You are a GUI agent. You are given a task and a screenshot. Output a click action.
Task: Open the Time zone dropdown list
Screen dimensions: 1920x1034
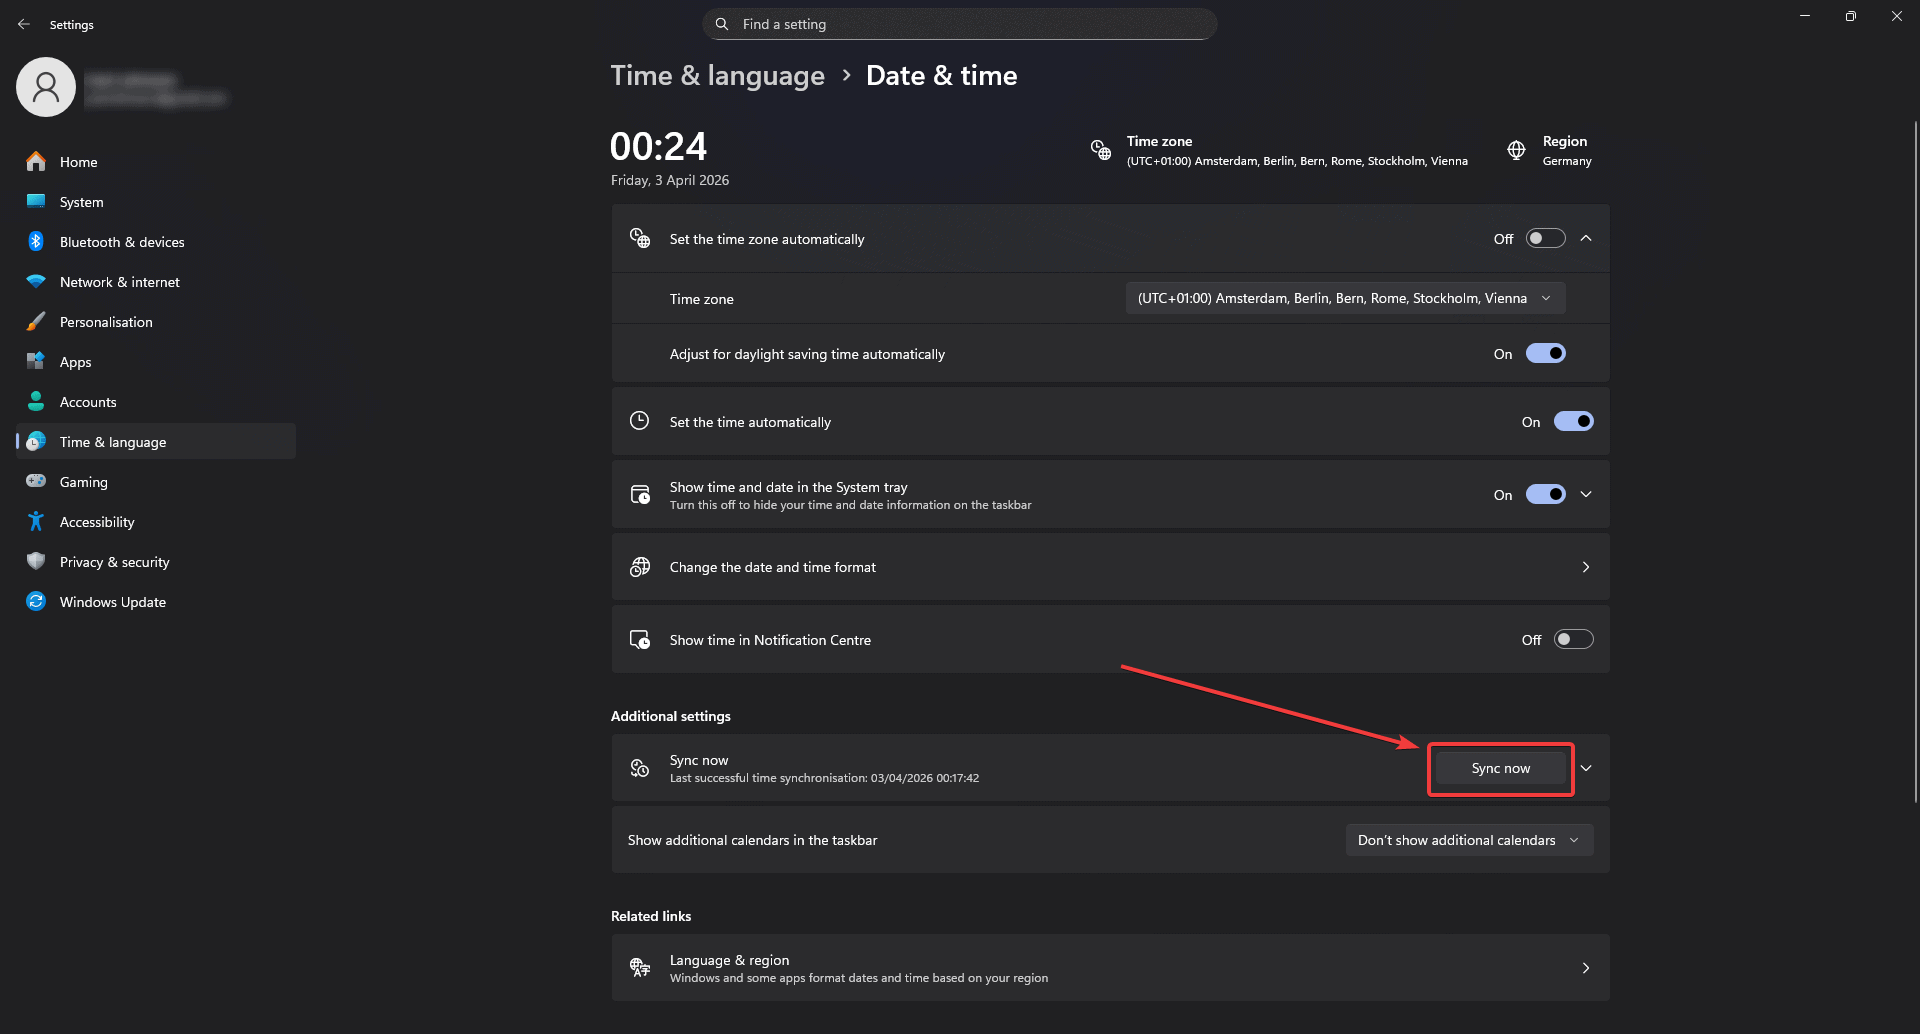(1346, 298)
